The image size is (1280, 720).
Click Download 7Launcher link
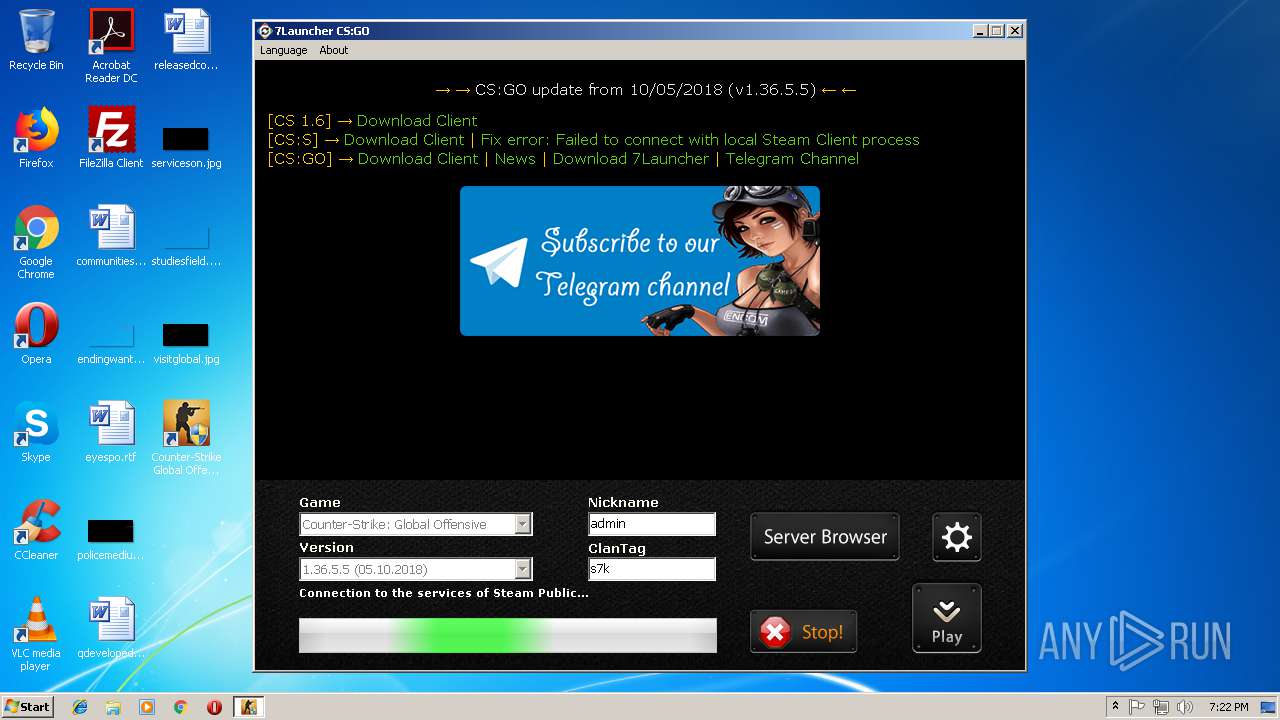click(631, 159)
